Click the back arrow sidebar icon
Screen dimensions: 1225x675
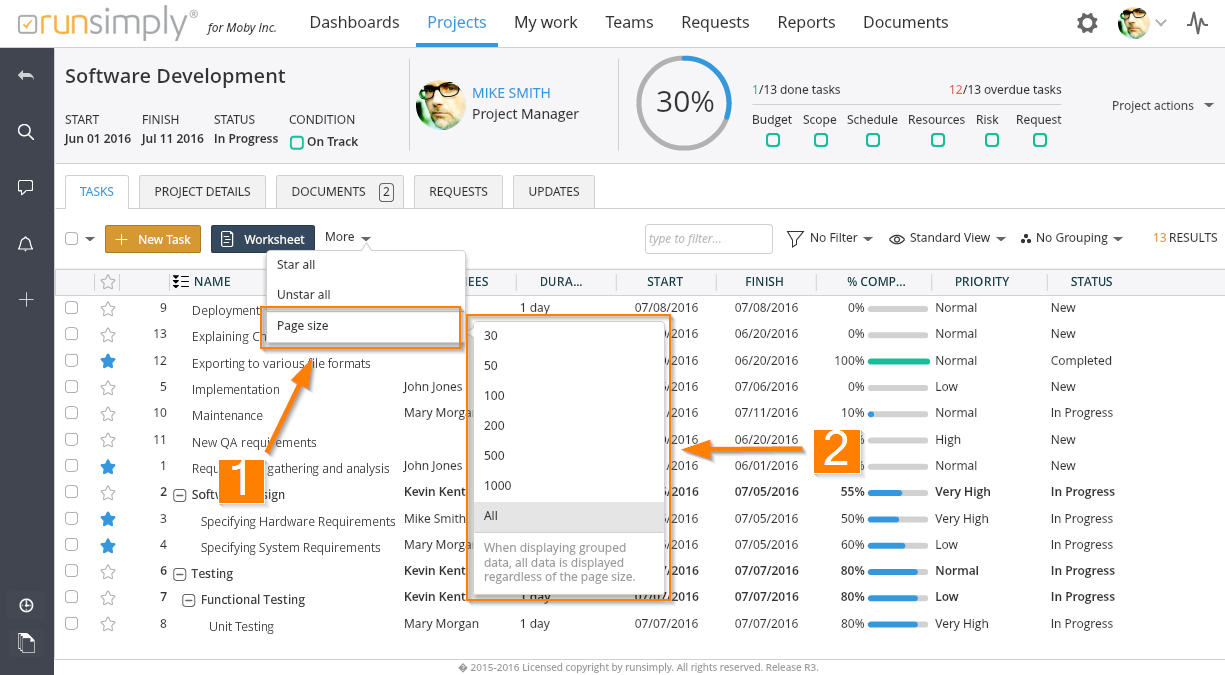point(26,76)
